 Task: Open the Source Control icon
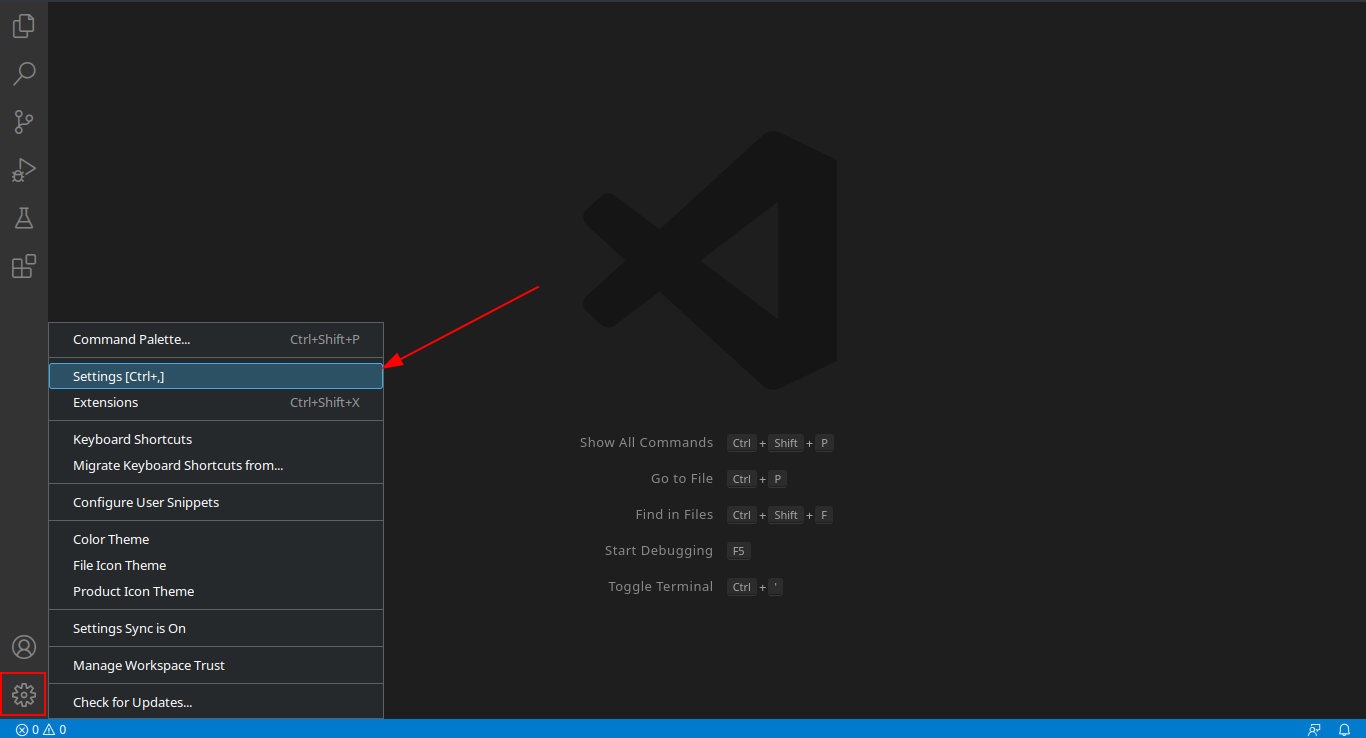24,122
